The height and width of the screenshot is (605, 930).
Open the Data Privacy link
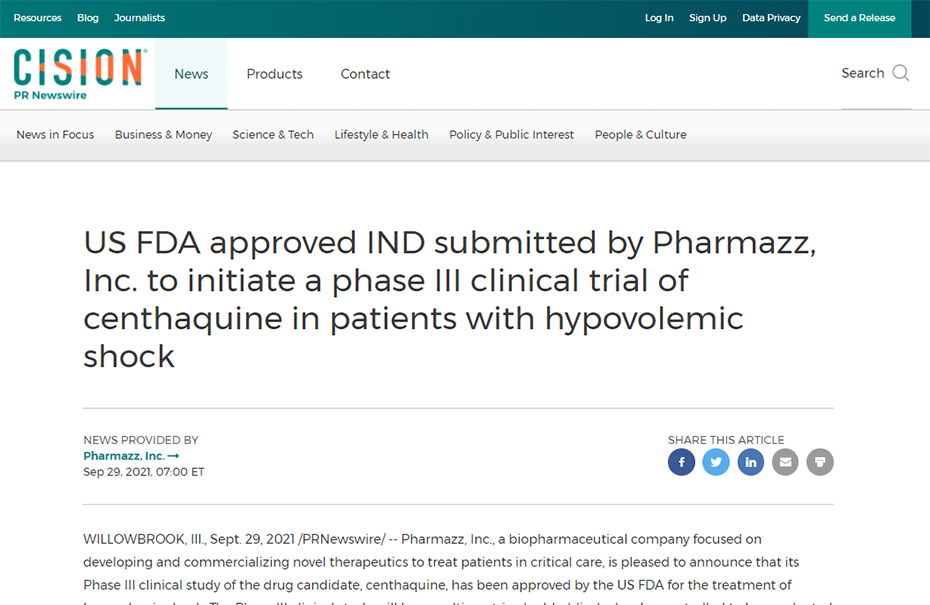(x=771, y=18)
